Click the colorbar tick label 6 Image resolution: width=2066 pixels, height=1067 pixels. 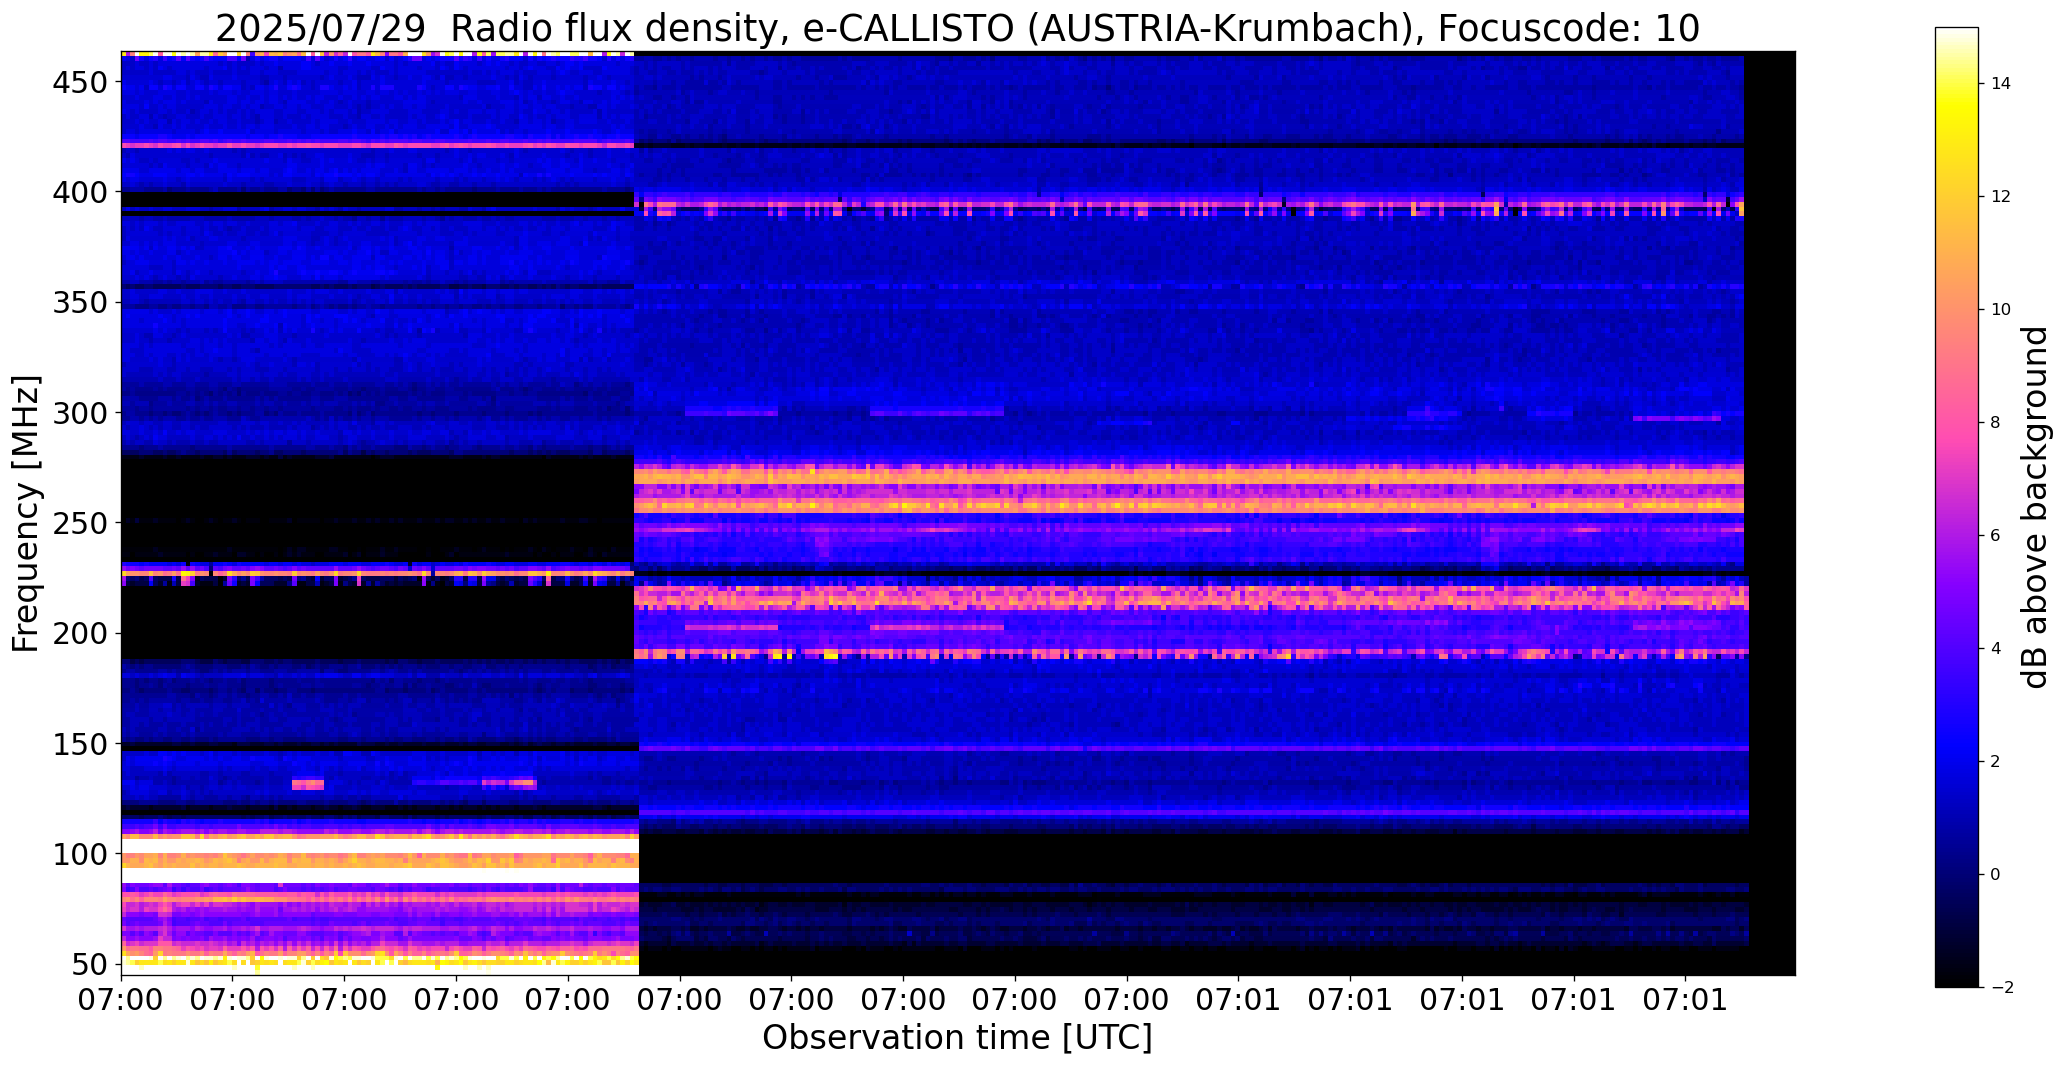tap(1996, 536)
